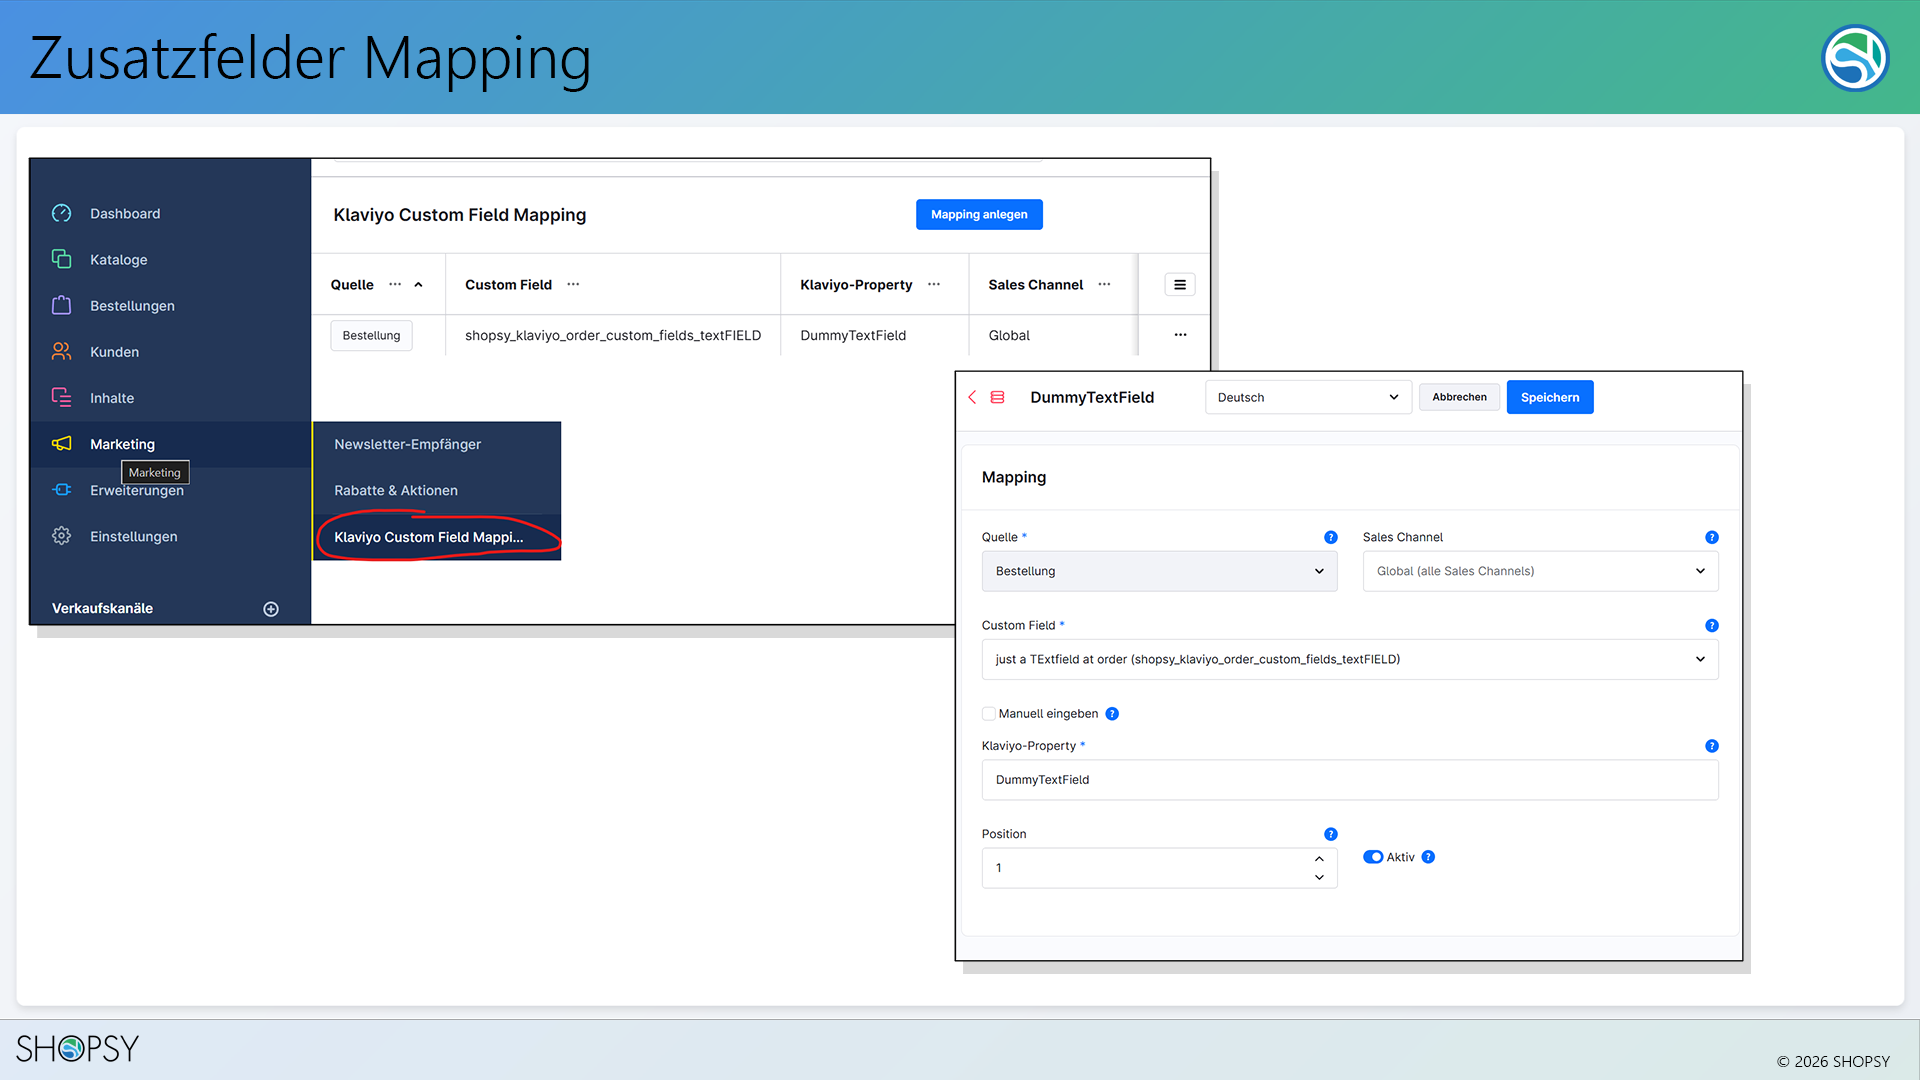
Task: Open the Klaviyo-Property column options dots
Action: click(934, 284)
